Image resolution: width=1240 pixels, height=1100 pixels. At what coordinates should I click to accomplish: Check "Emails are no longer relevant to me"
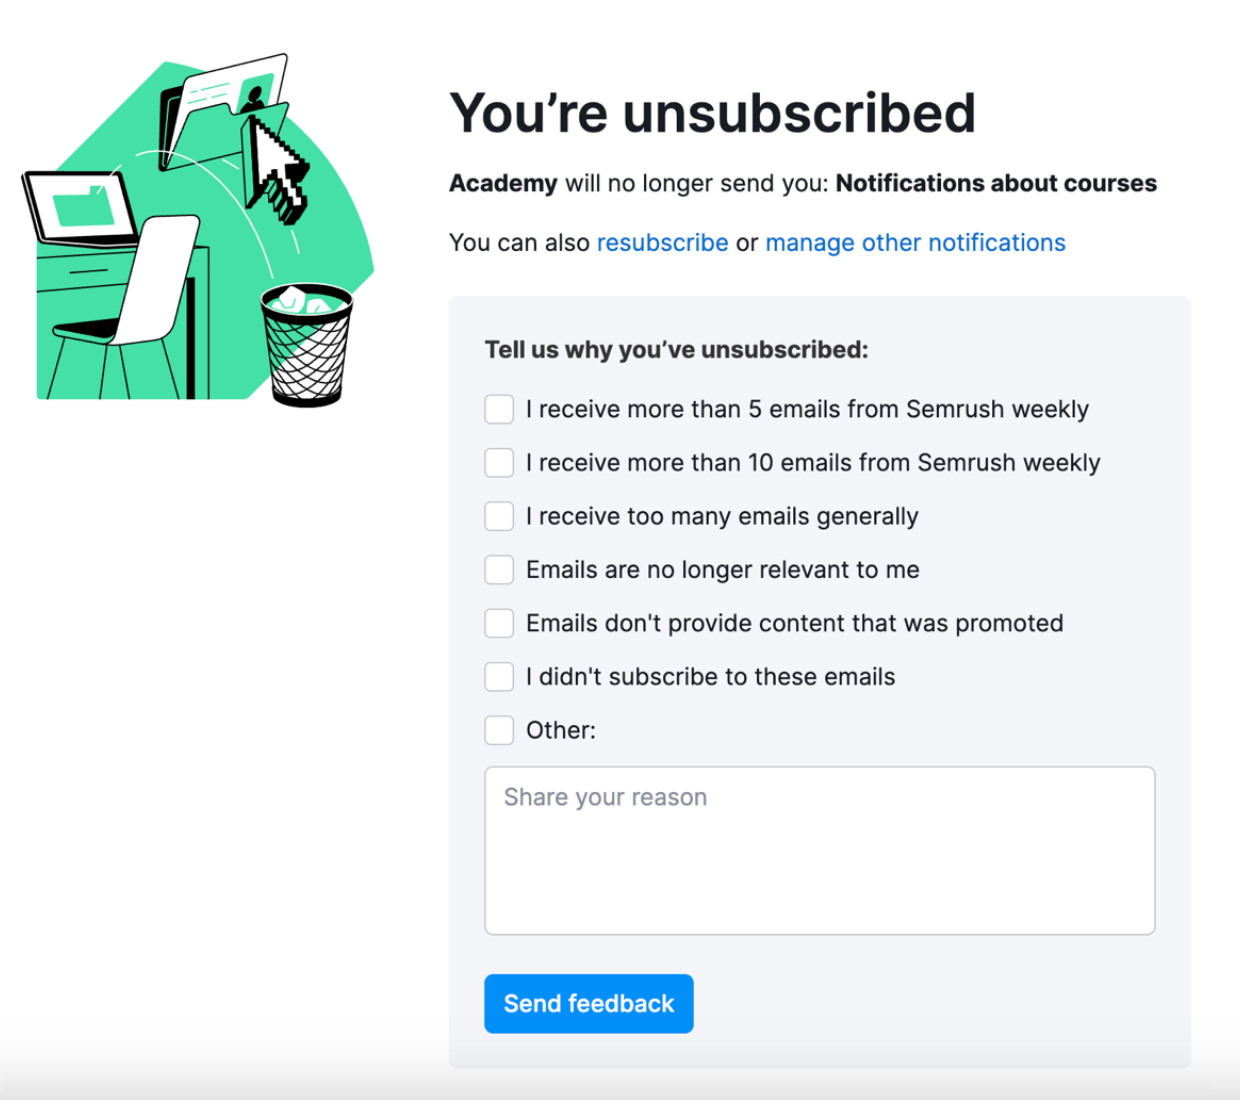(499, 569)
